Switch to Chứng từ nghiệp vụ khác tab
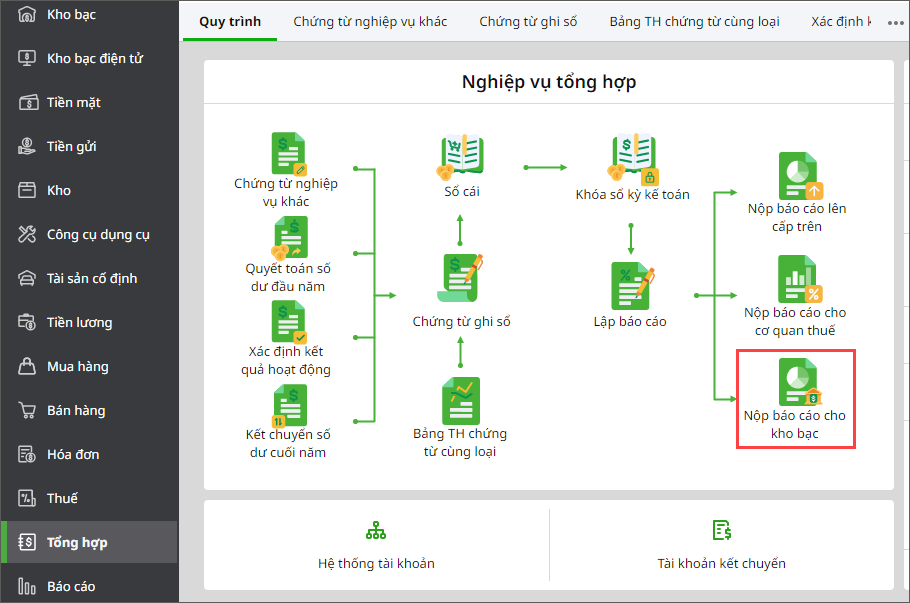910x603 pixels. point(370,21)
